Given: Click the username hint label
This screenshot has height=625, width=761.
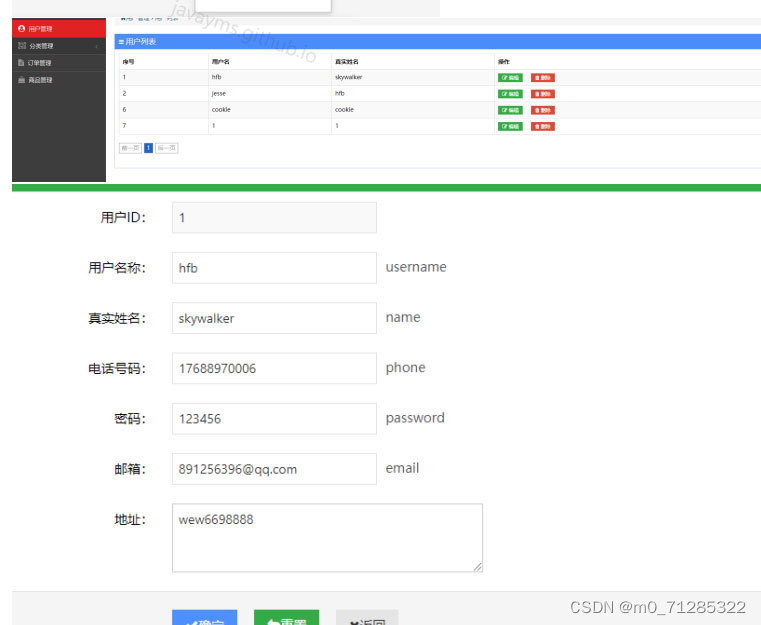Looking at the screenshot, I should [416, 267].
